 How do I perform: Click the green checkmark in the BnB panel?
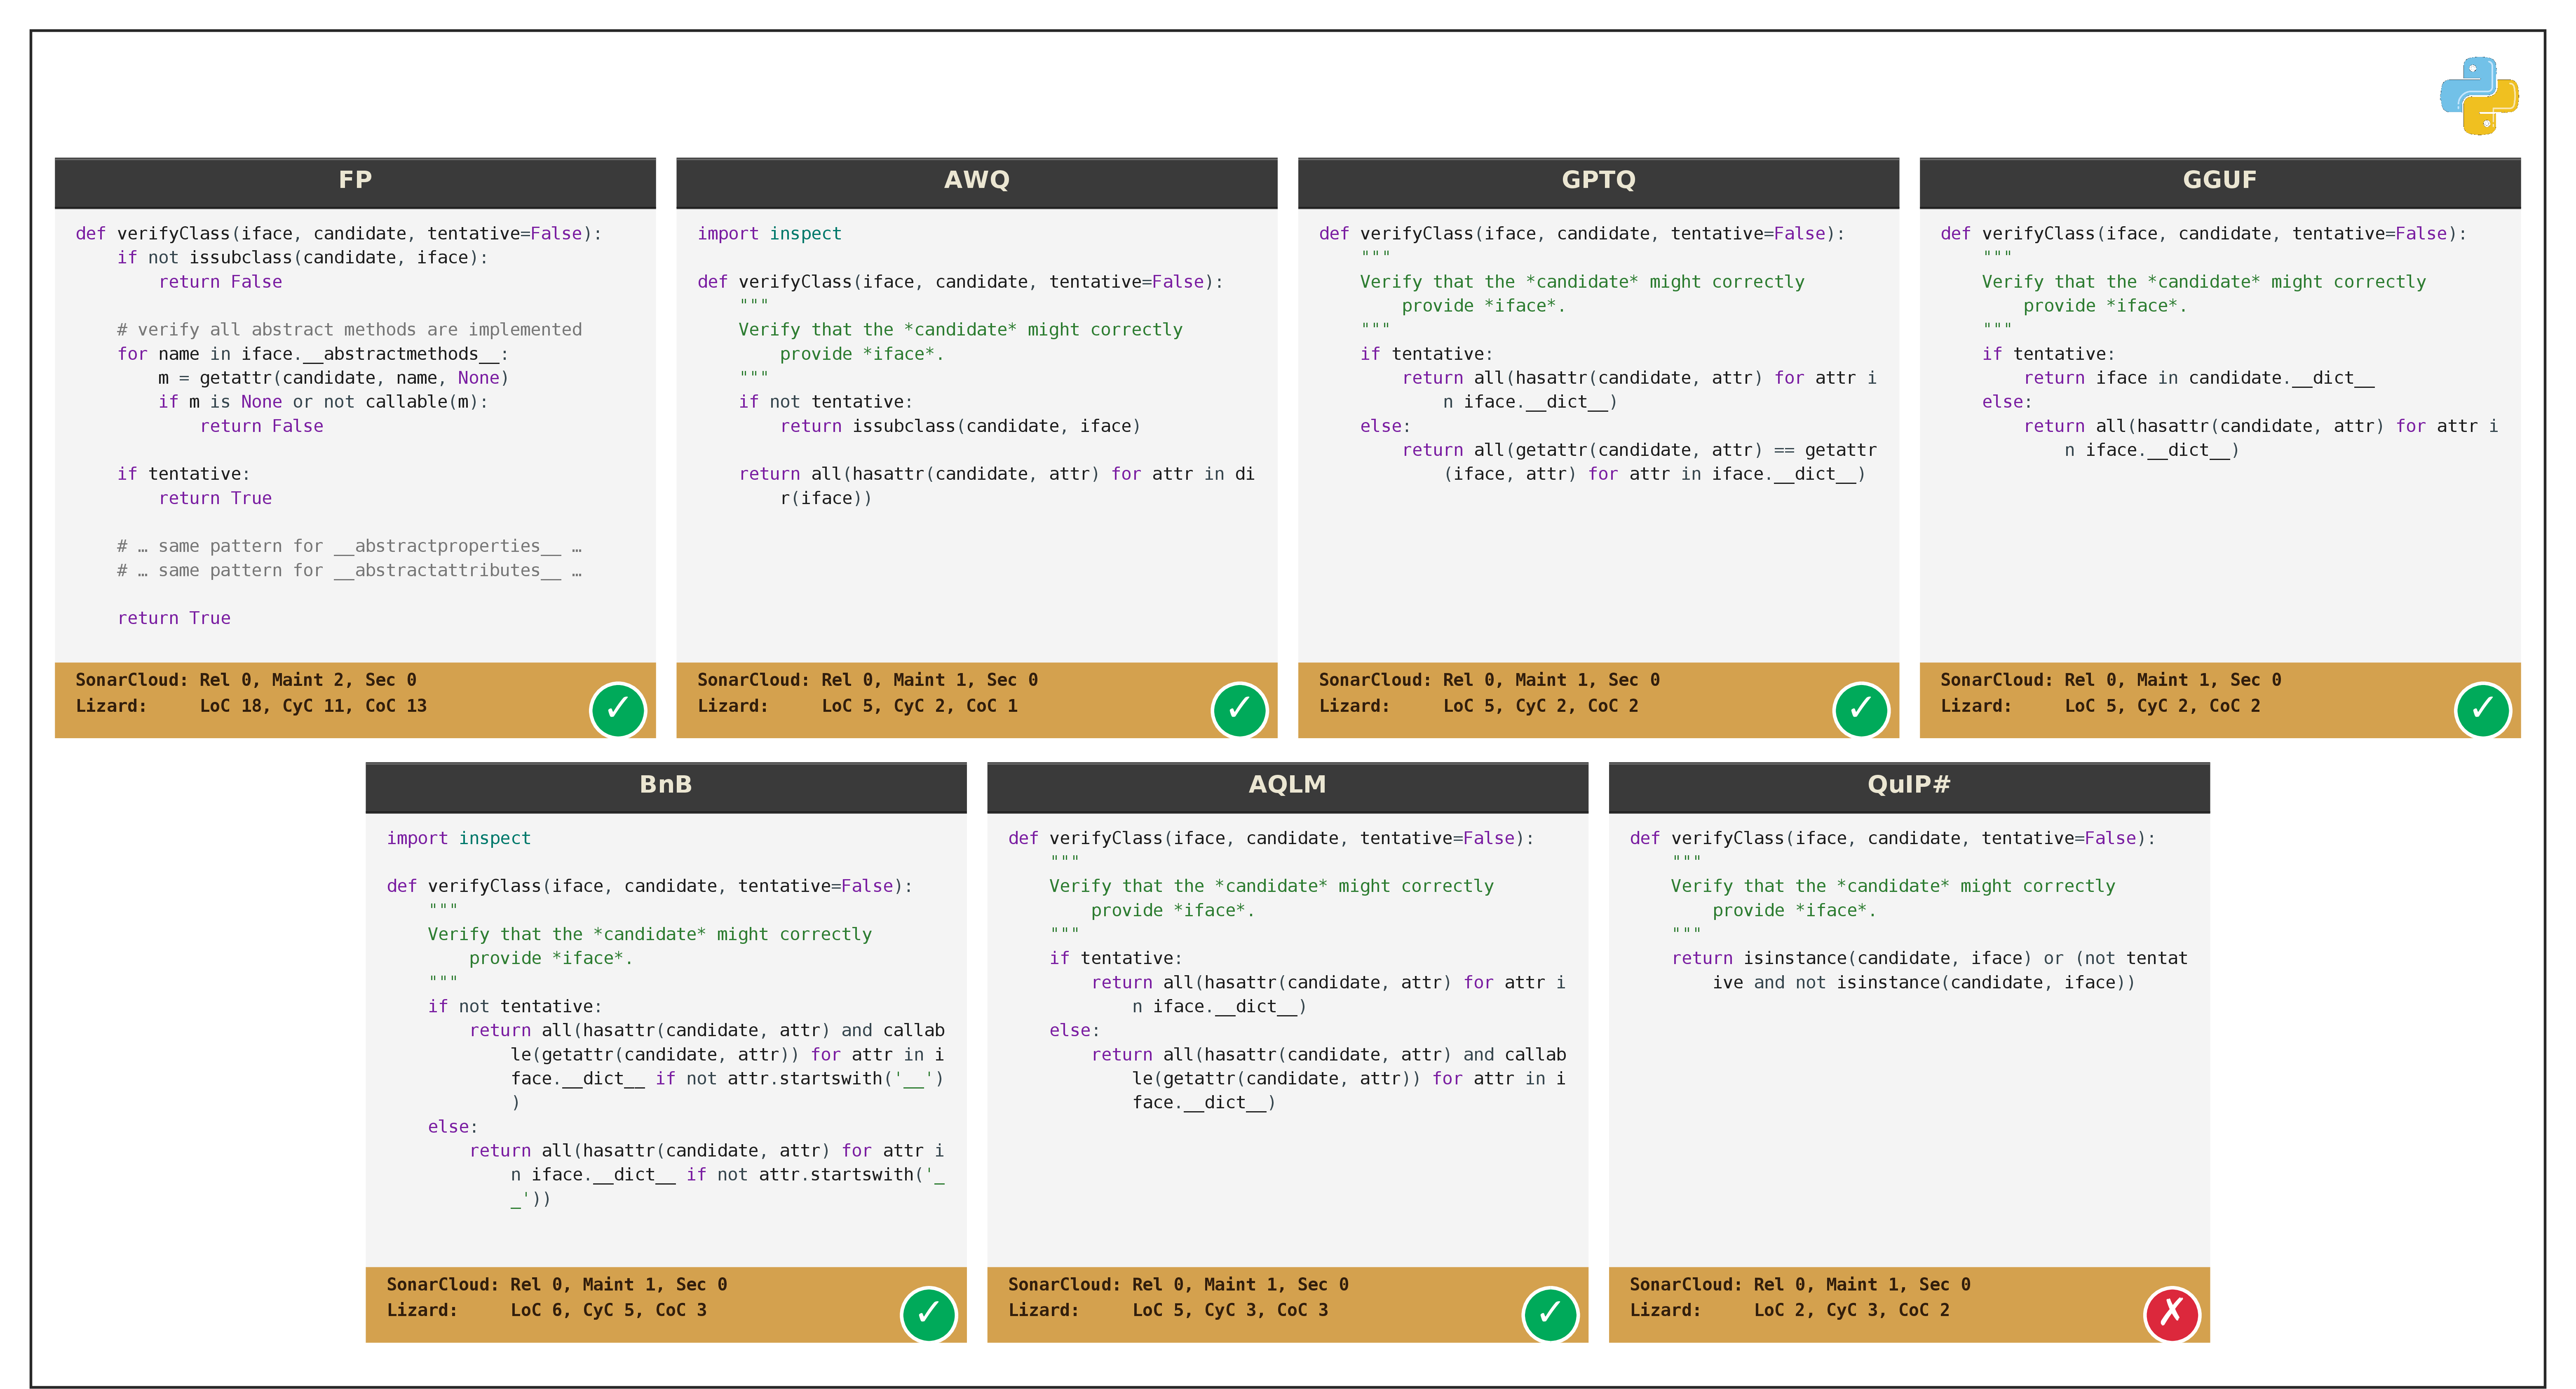(929, 1314)
